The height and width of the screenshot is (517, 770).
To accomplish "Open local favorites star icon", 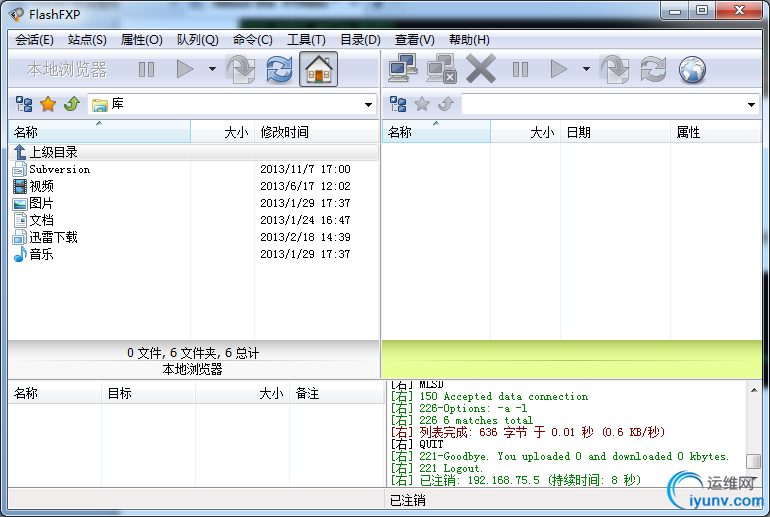I will coord(48,104).
